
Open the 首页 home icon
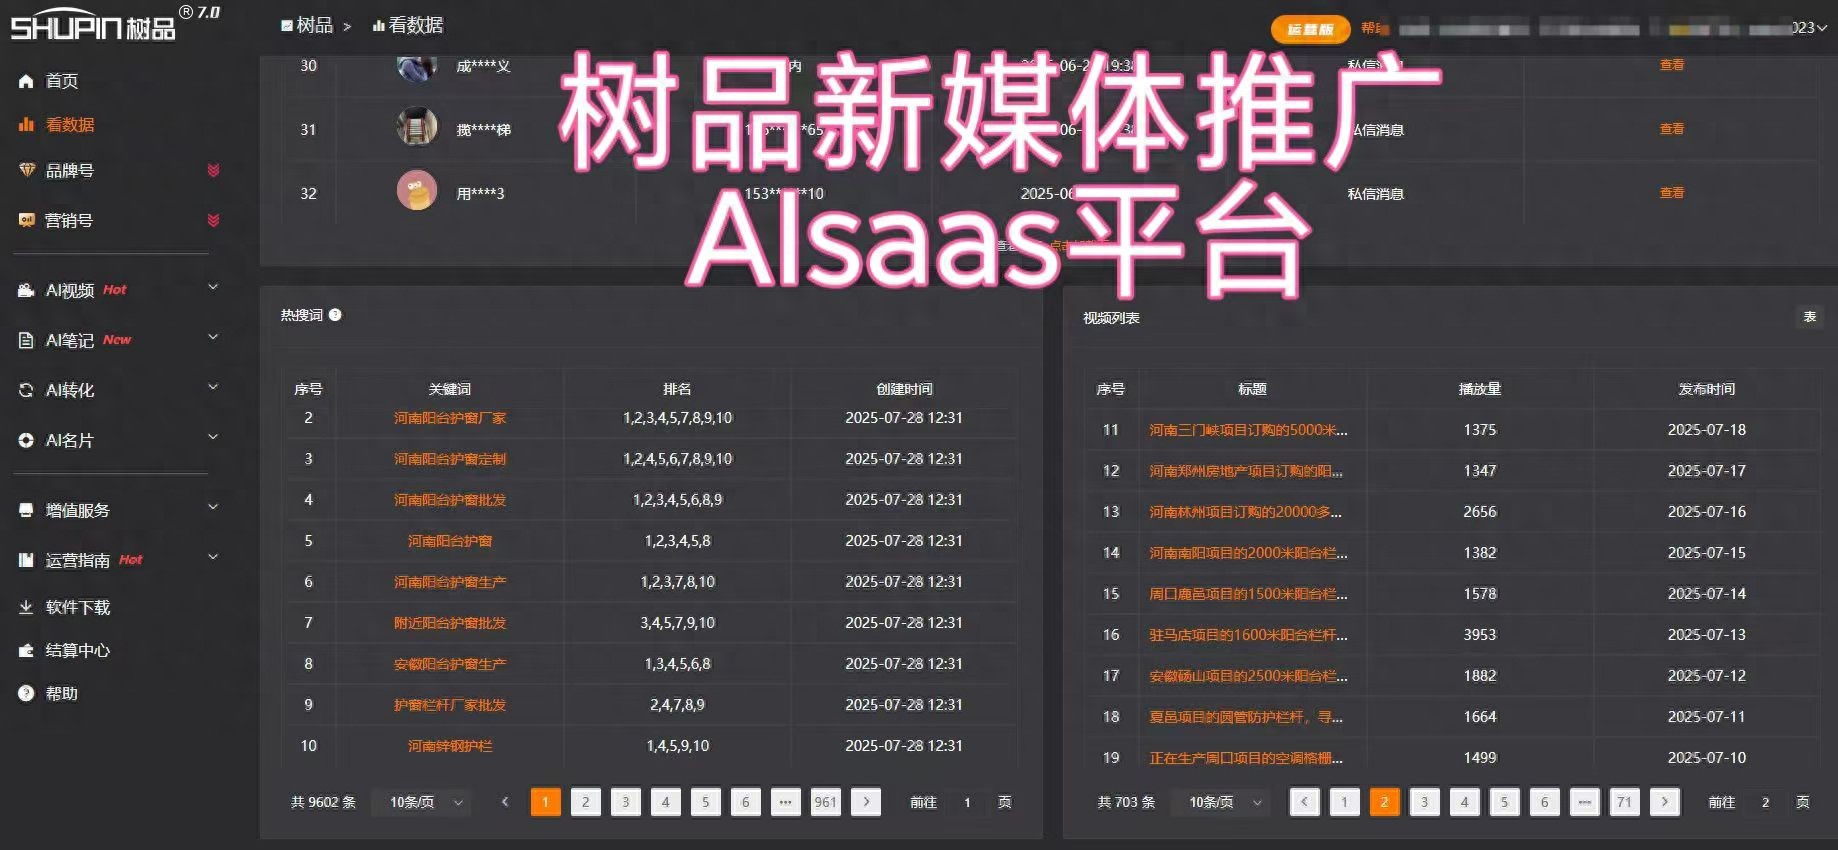pyautogui.click(x=26, y=81)
